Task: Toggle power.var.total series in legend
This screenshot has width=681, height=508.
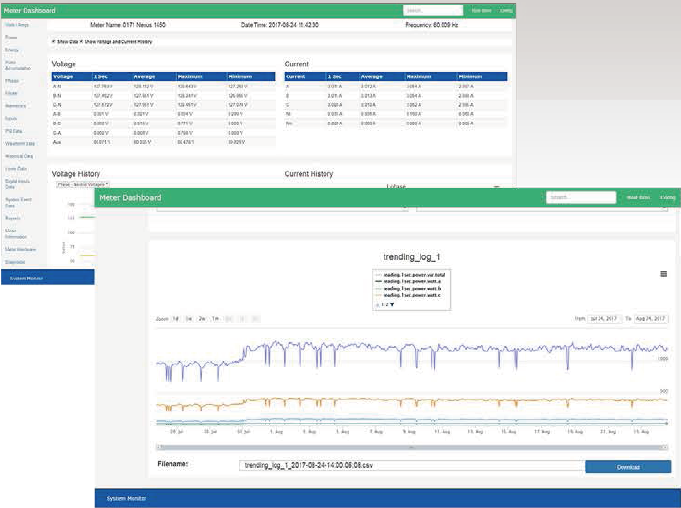Action: [411, 275]
